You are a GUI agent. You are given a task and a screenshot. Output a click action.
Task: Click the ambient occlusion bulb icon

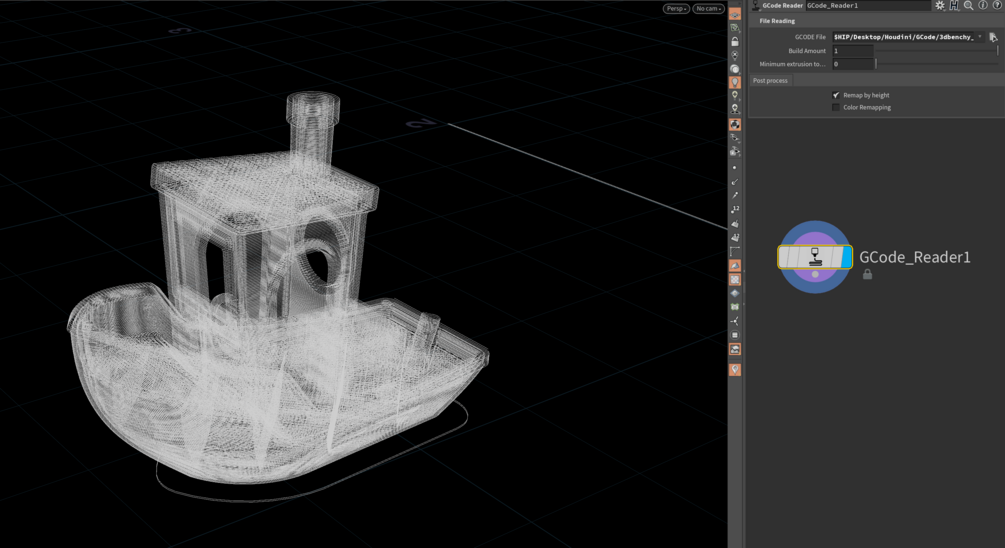(x=735, y=55)
